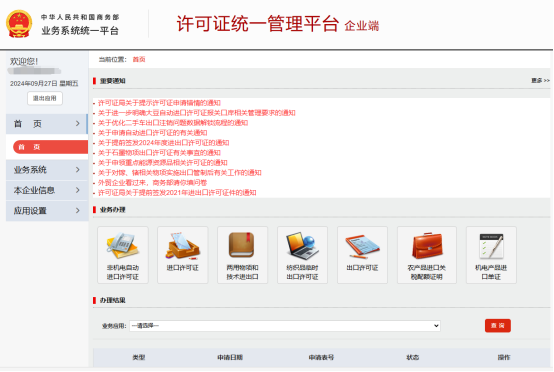Open 更多 >> notices link
Screen dimensions: 554x372
[540, 81]
